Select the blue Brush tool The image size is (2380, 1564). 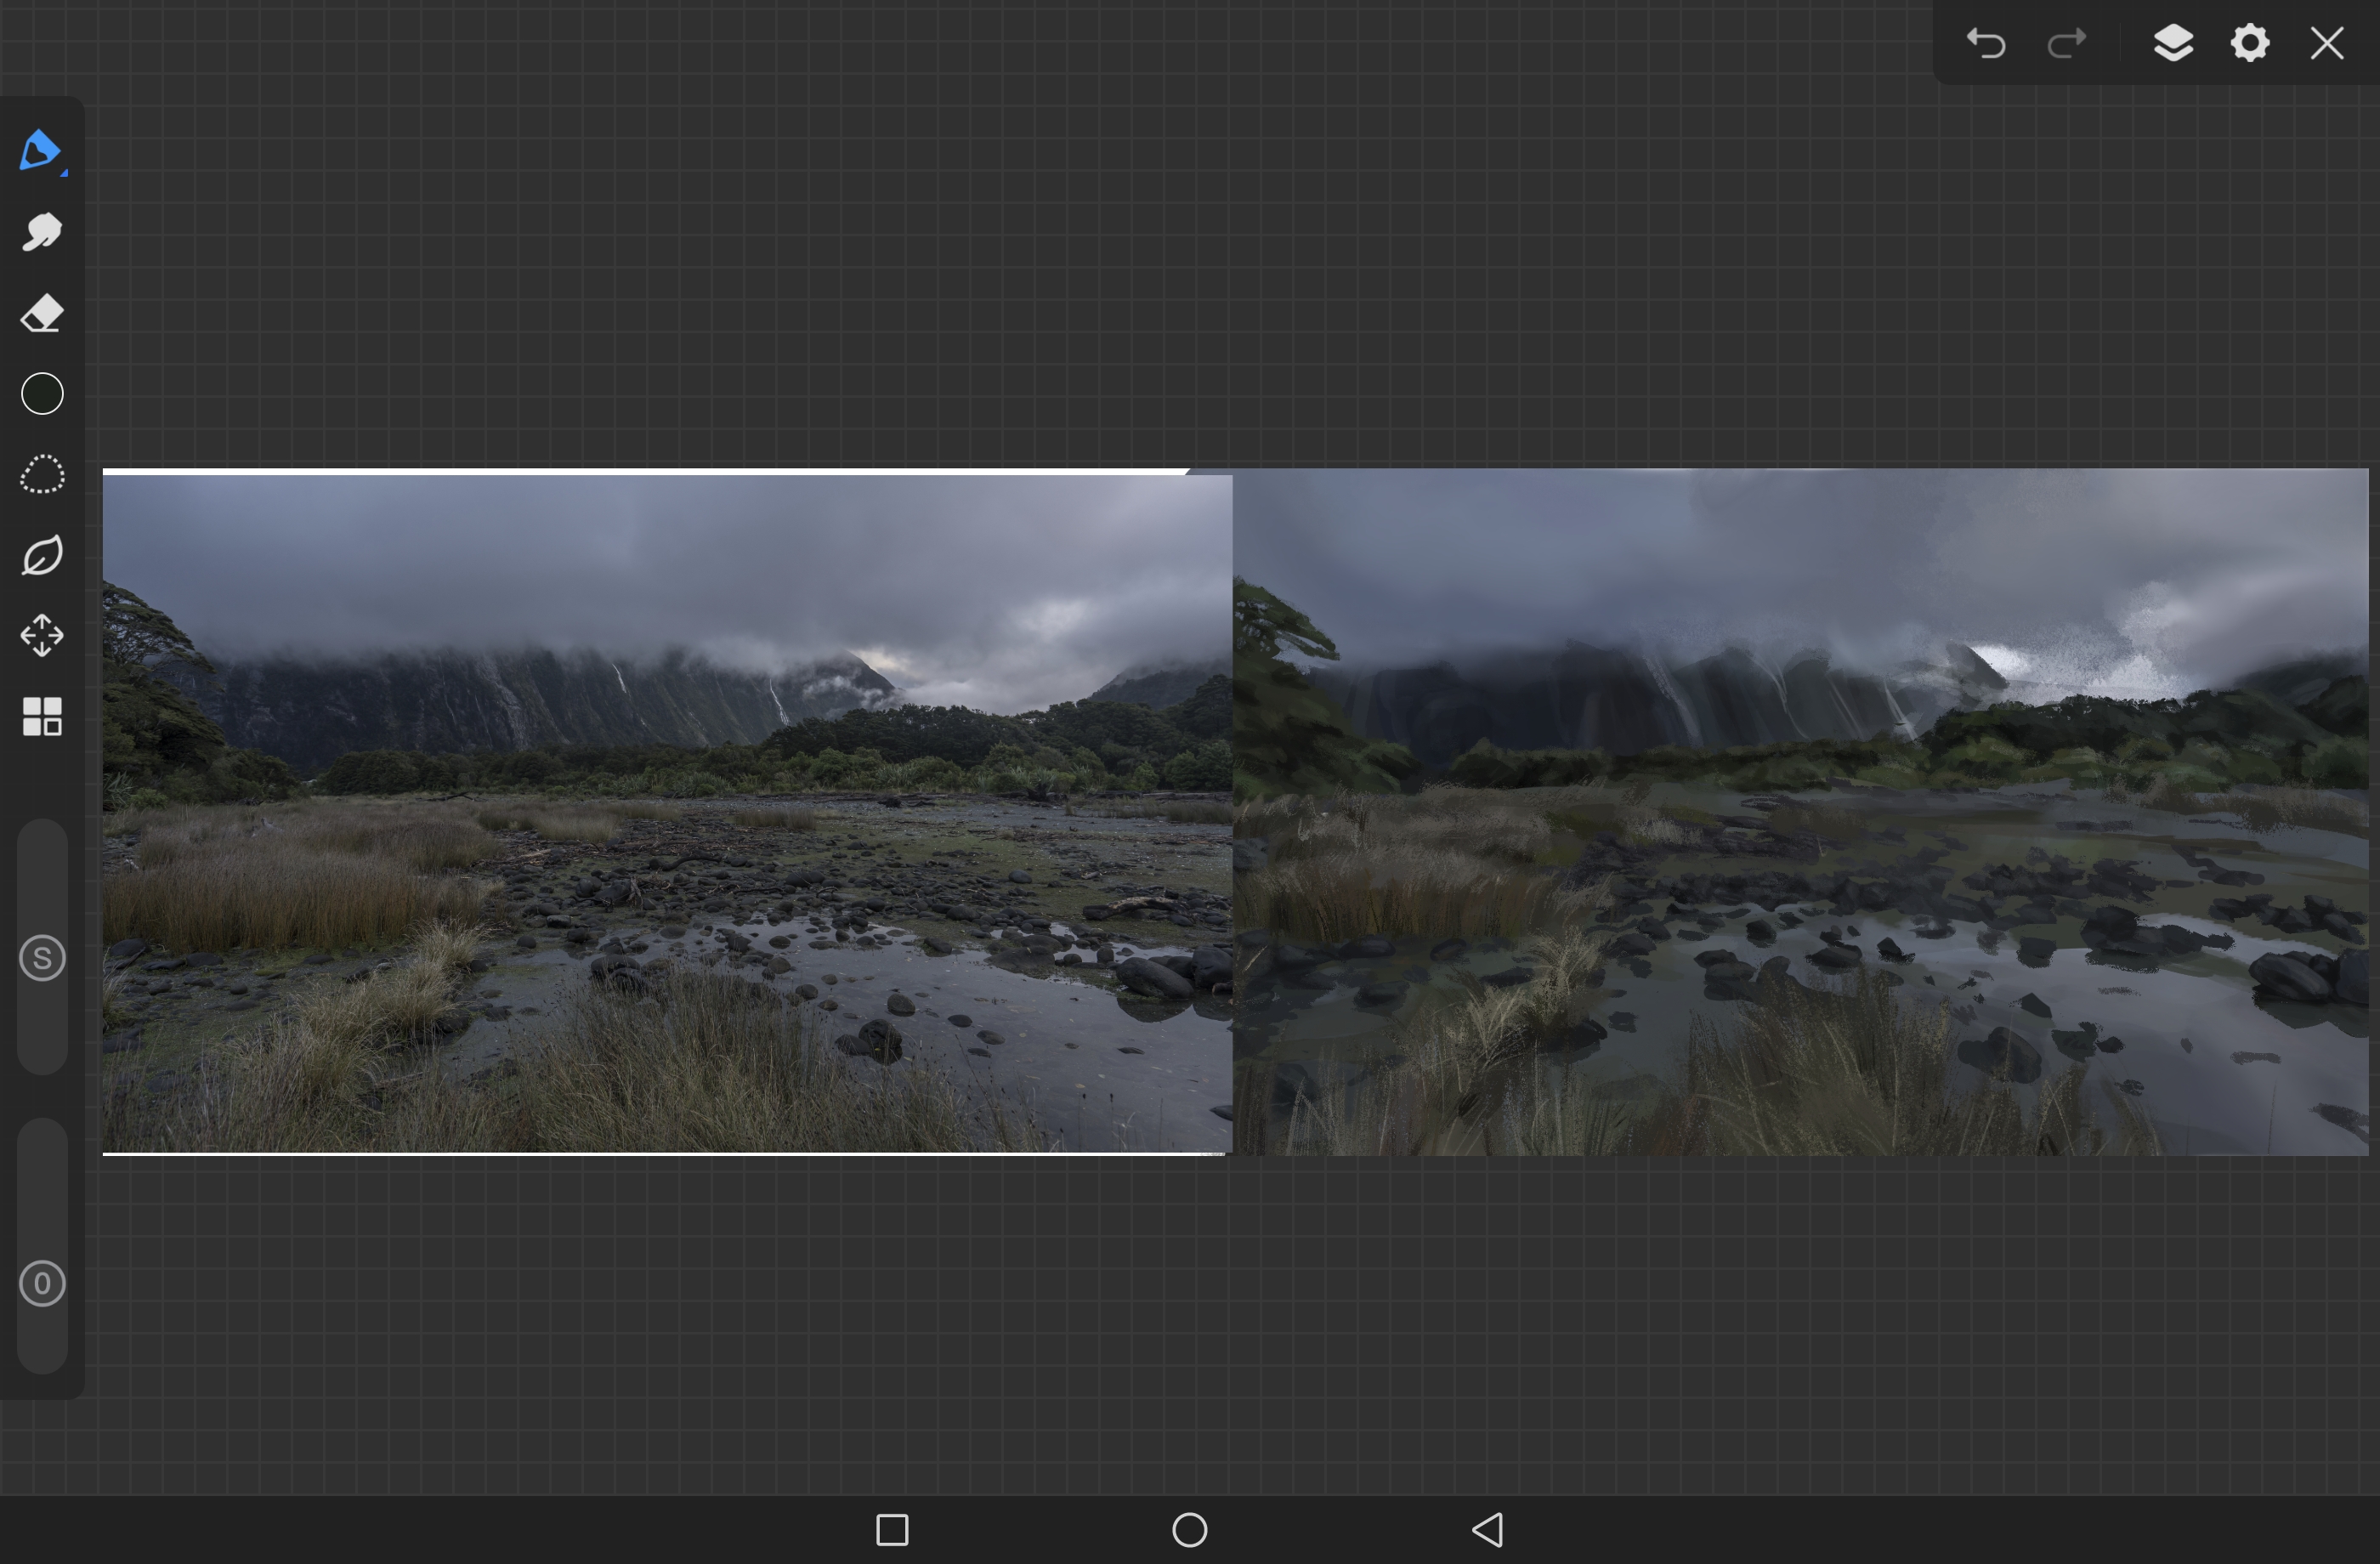[41, 151]
